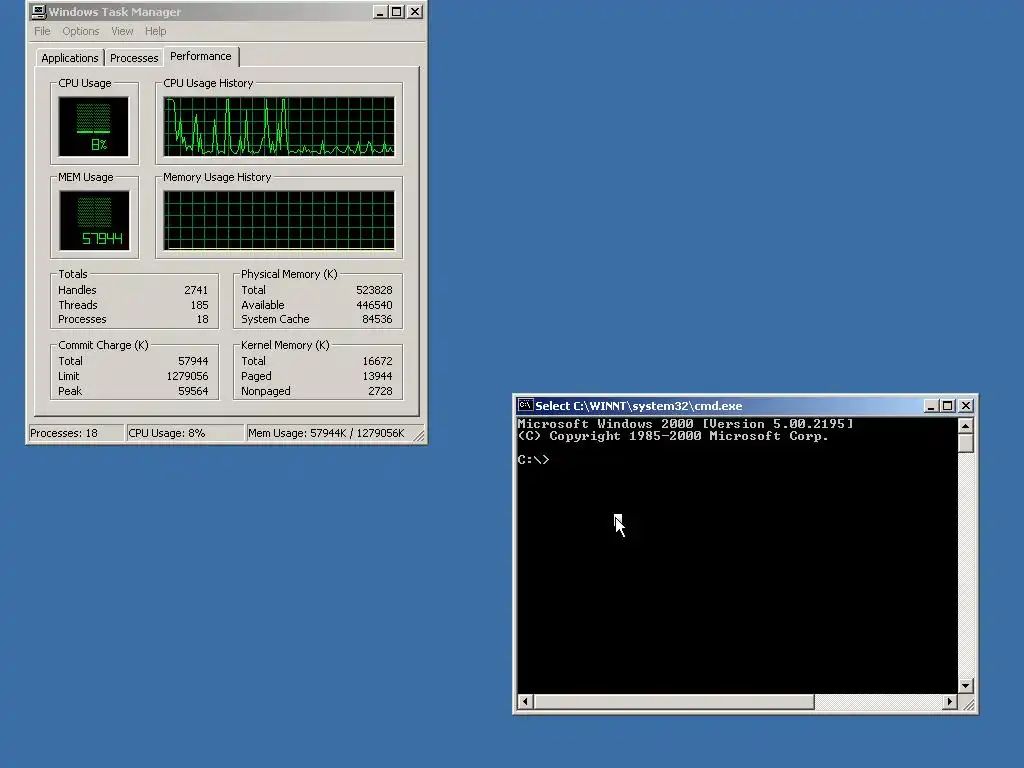Open the Help menu in Task Manager
This screenshot has width=1024, height=768.
[x=155, y=31]
